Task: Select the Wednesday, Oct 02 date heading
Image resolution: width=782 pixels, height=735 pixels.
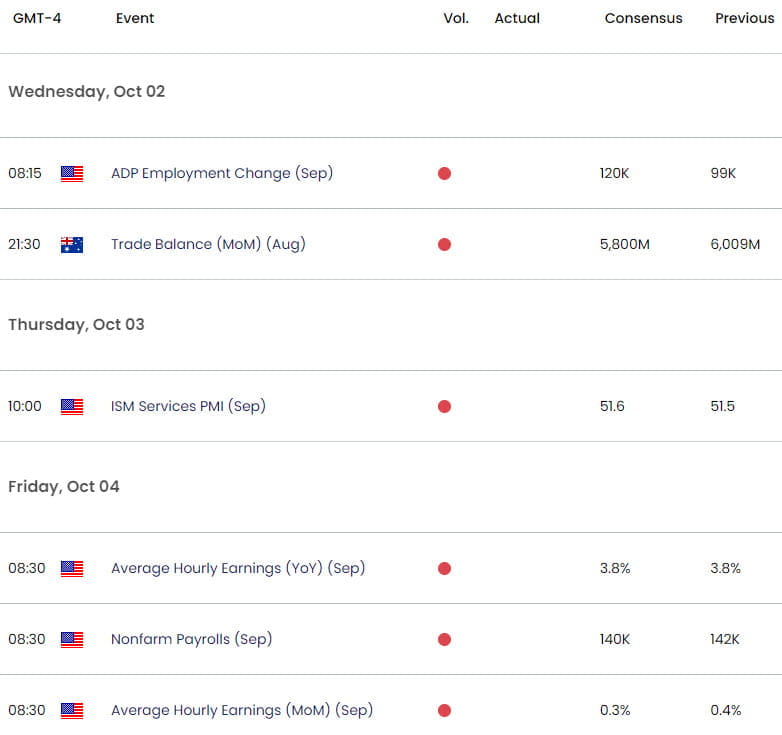Action: coord(87,92)
